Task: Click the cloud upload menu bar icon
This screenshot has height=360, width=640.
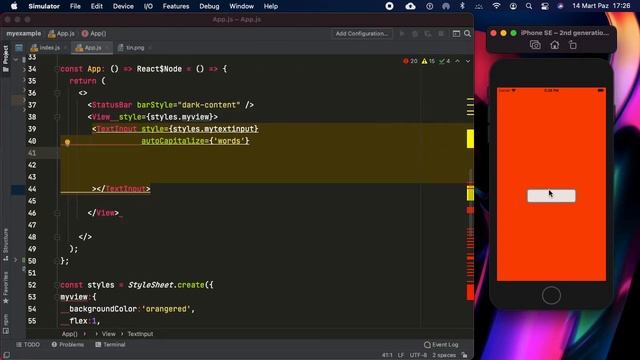Action: (x=410, y=6)
